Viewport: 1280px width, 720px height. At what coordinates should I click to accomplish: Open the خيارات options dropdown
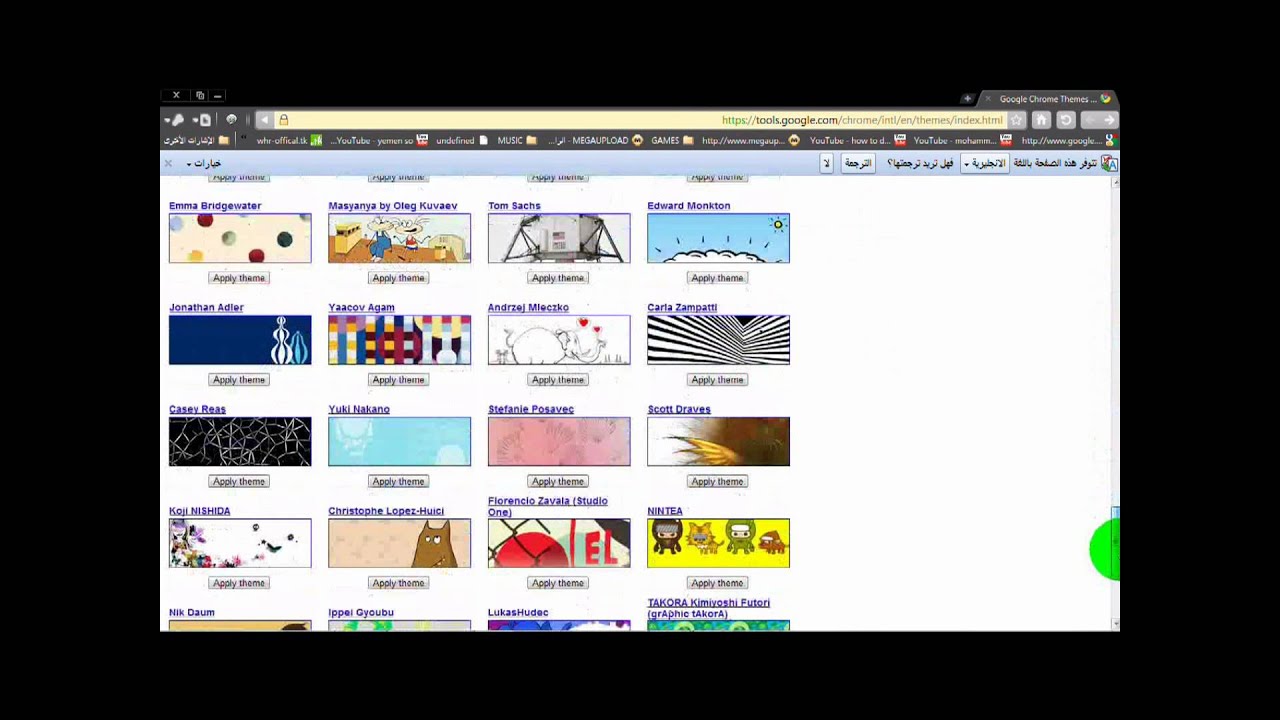tap(202, 164)
